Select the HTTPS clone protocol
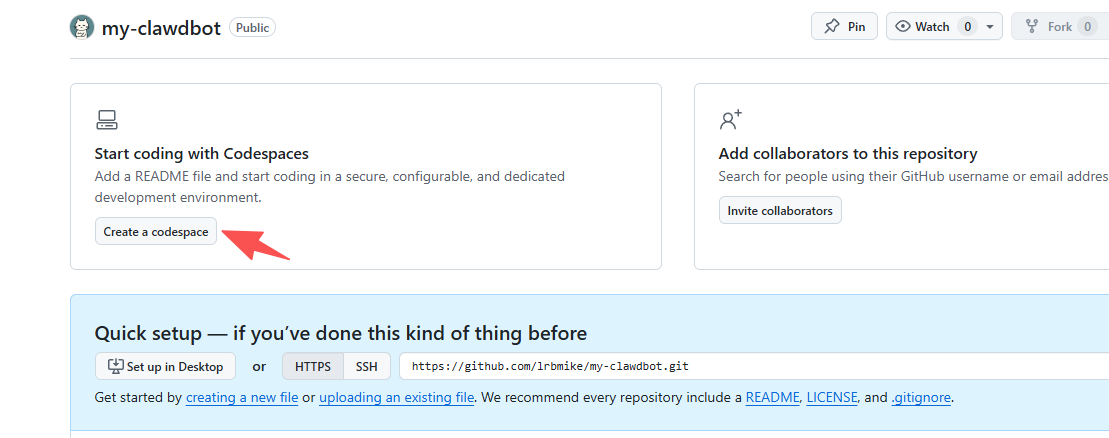 click(x=313, y=366)
